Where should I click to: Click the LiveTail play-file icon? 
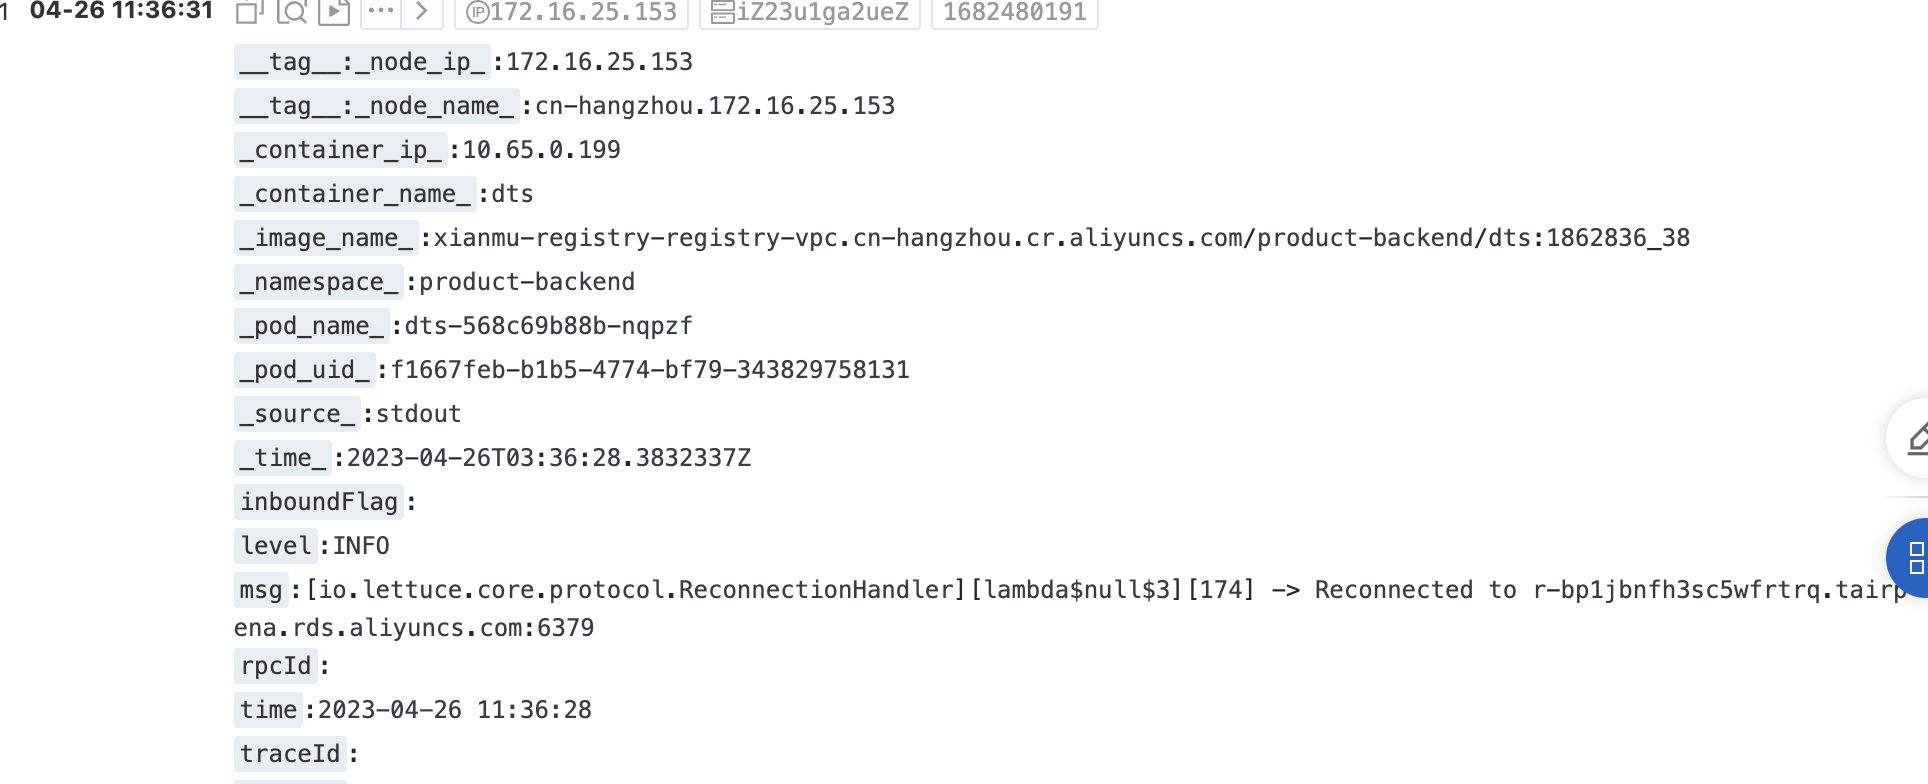click(x=334, y=11)
